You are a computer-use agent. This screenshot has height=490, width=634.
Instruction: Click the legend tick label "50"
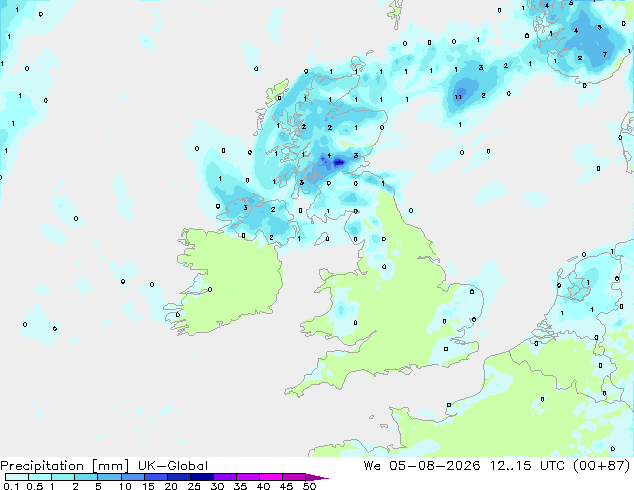(309, 486)
